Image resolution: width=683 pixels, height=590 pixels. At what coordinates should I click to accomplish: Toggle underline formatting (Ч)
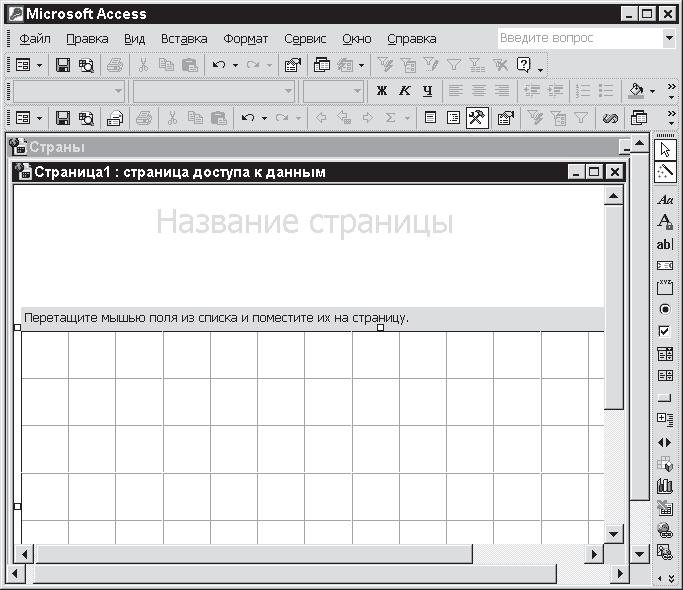click(x=427, y=91)
